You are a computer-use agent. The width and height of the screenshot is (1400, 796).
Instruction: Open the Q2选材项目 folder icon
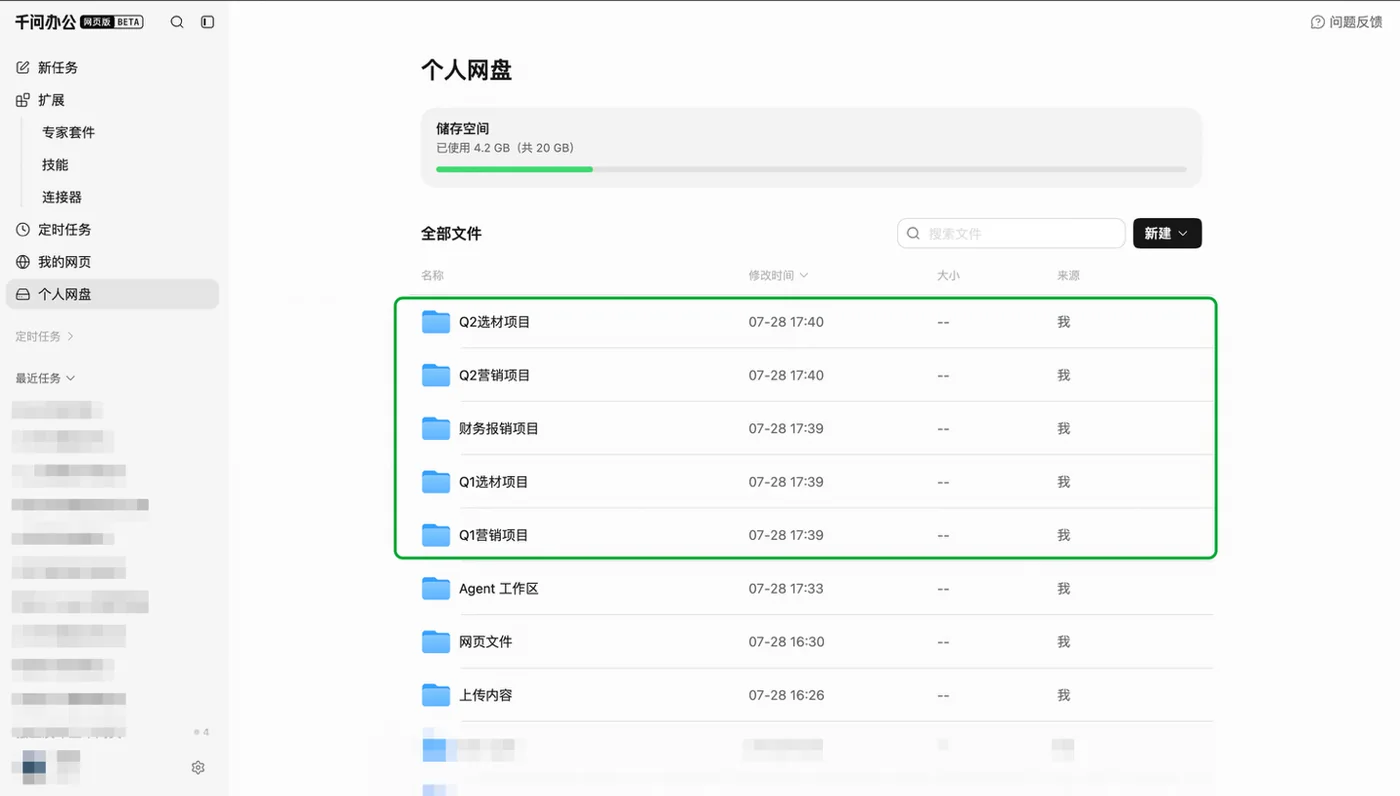[436, 322]
